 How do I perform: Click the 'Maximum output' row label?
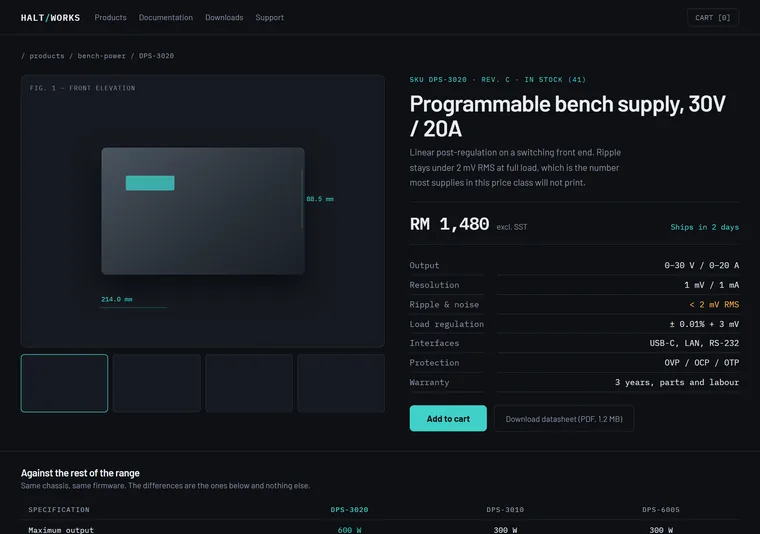(x=61, y=530)
